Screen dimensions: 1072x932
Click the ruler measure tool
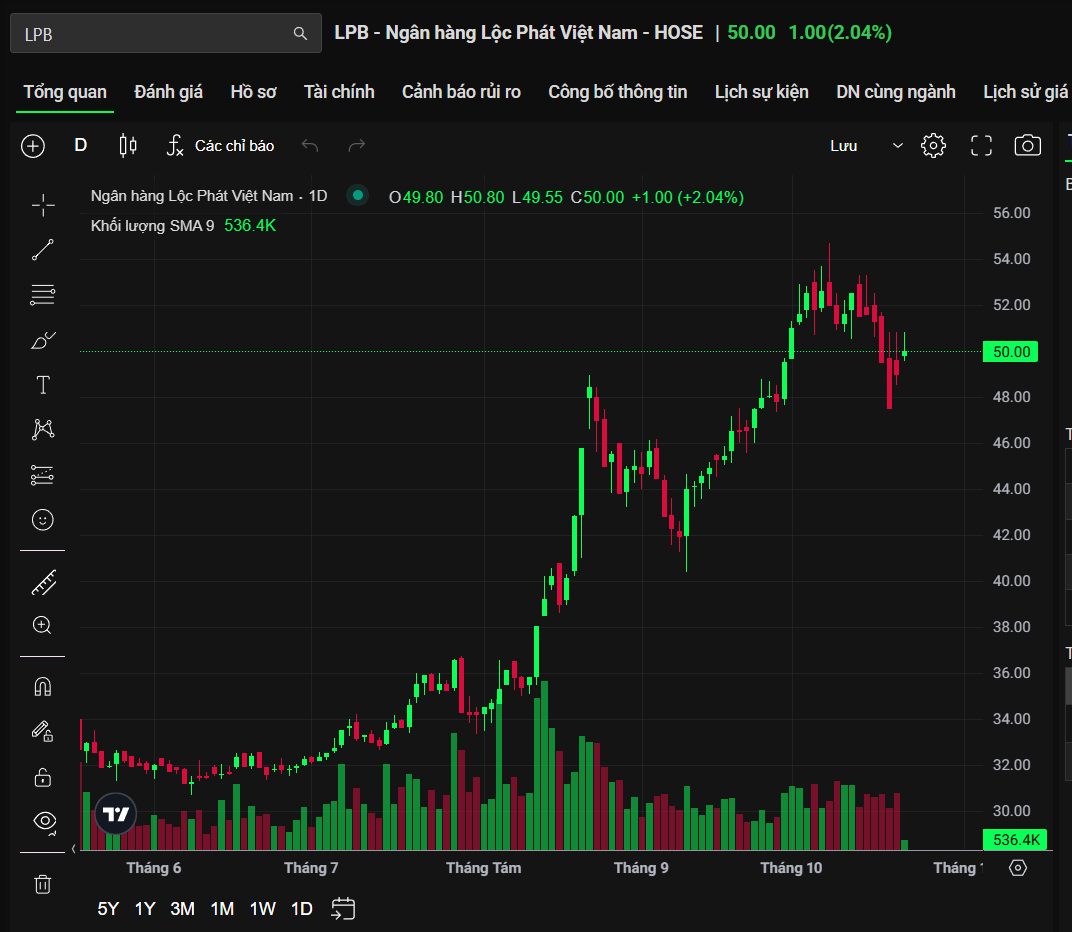click(x=43, y=581)
